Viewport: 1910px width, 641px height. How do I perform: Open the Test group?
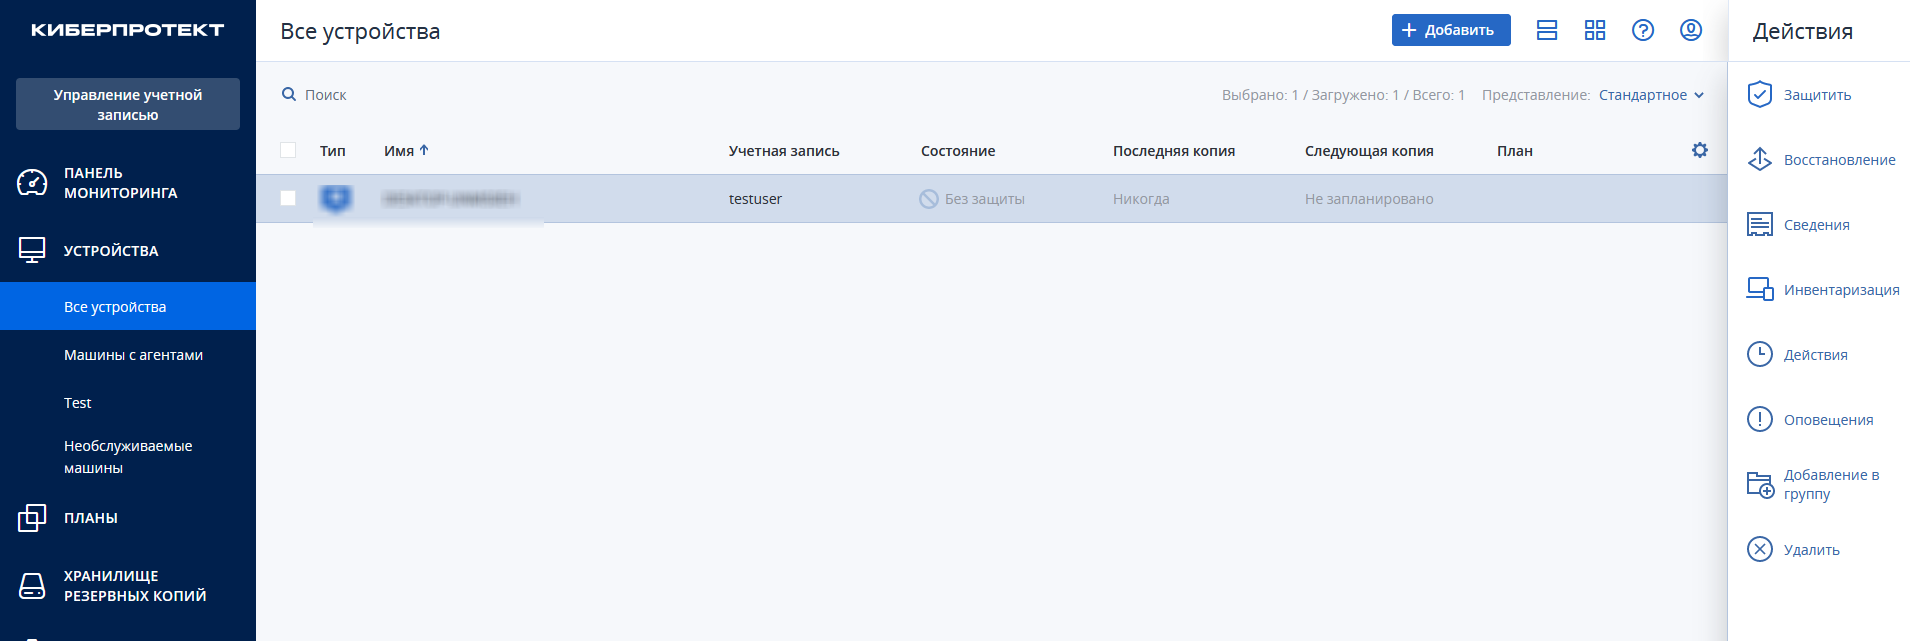point(78,403)
